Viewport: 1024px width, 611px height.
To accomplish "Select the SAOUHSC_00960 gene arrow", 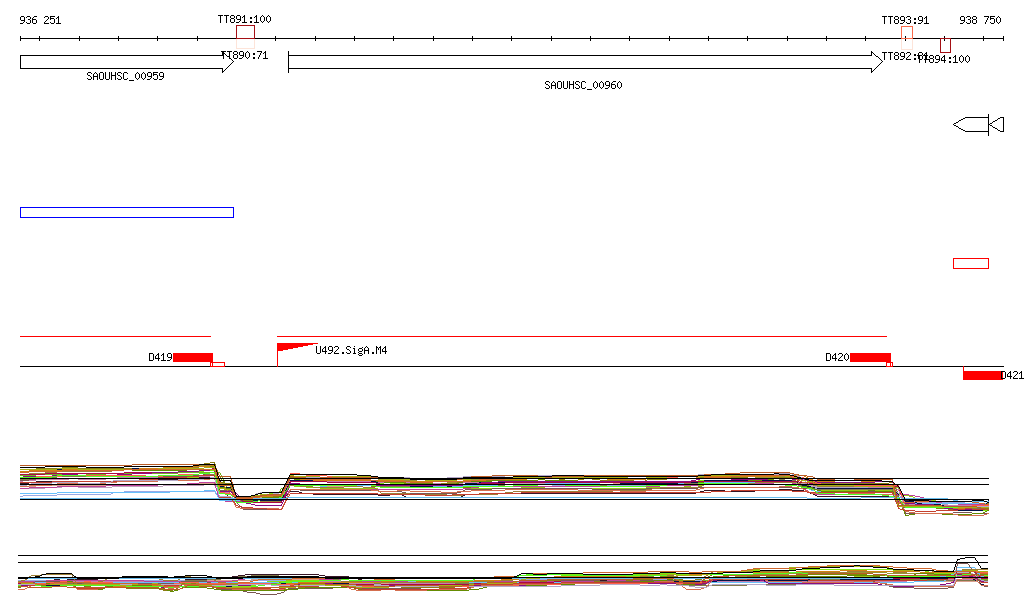I will tap(585, 62).
